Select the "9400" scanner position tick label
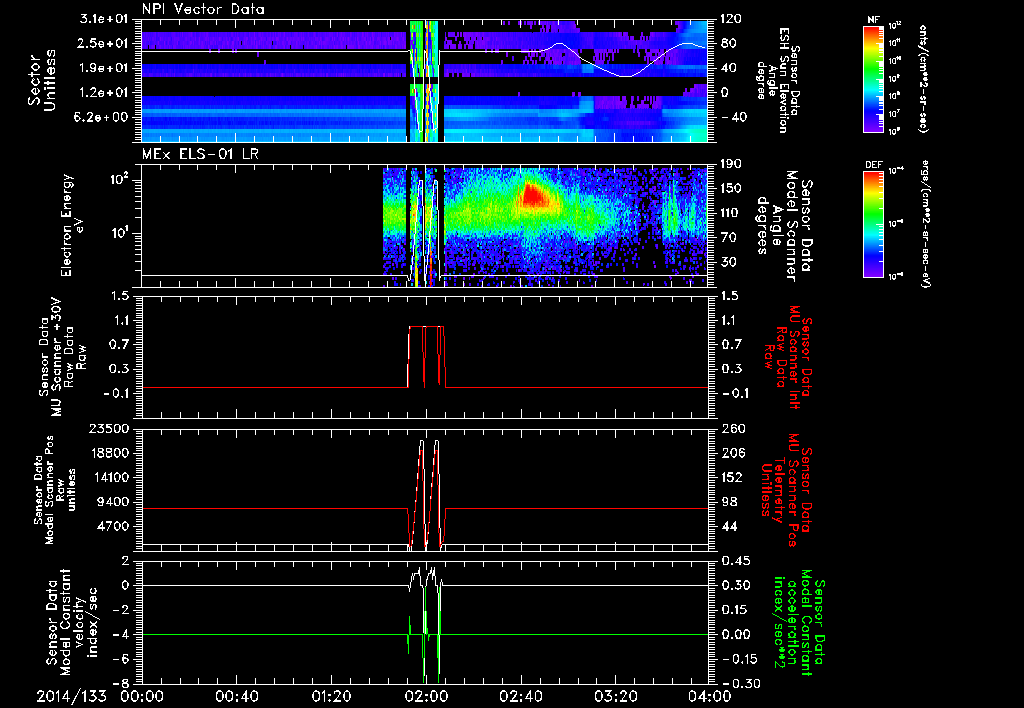Screen dimensions: 1024x708 115,502
